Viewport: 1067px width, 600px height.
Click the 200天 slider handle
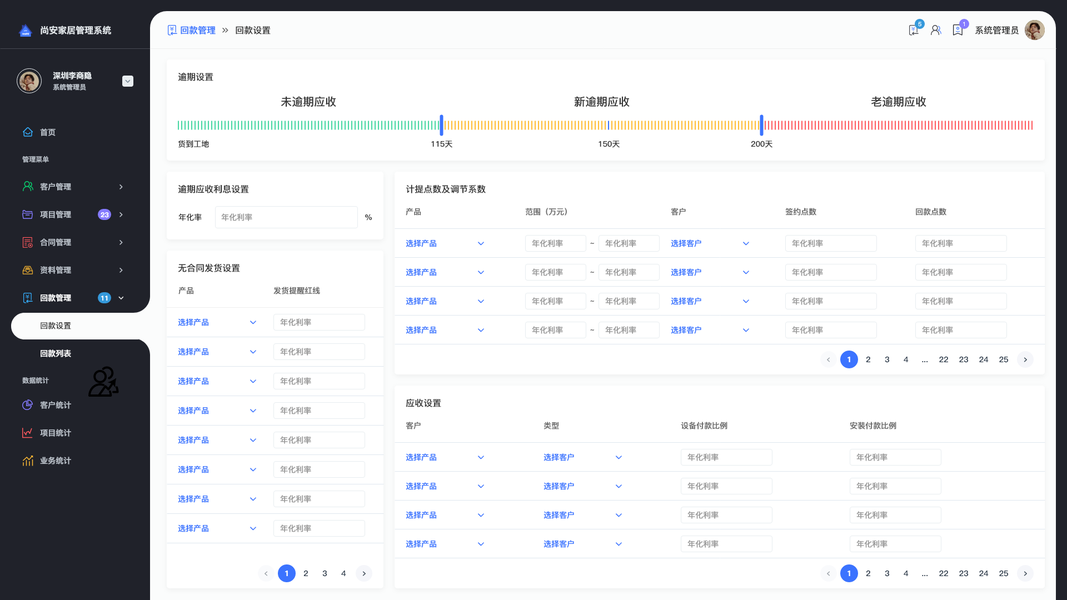[761, 125]
